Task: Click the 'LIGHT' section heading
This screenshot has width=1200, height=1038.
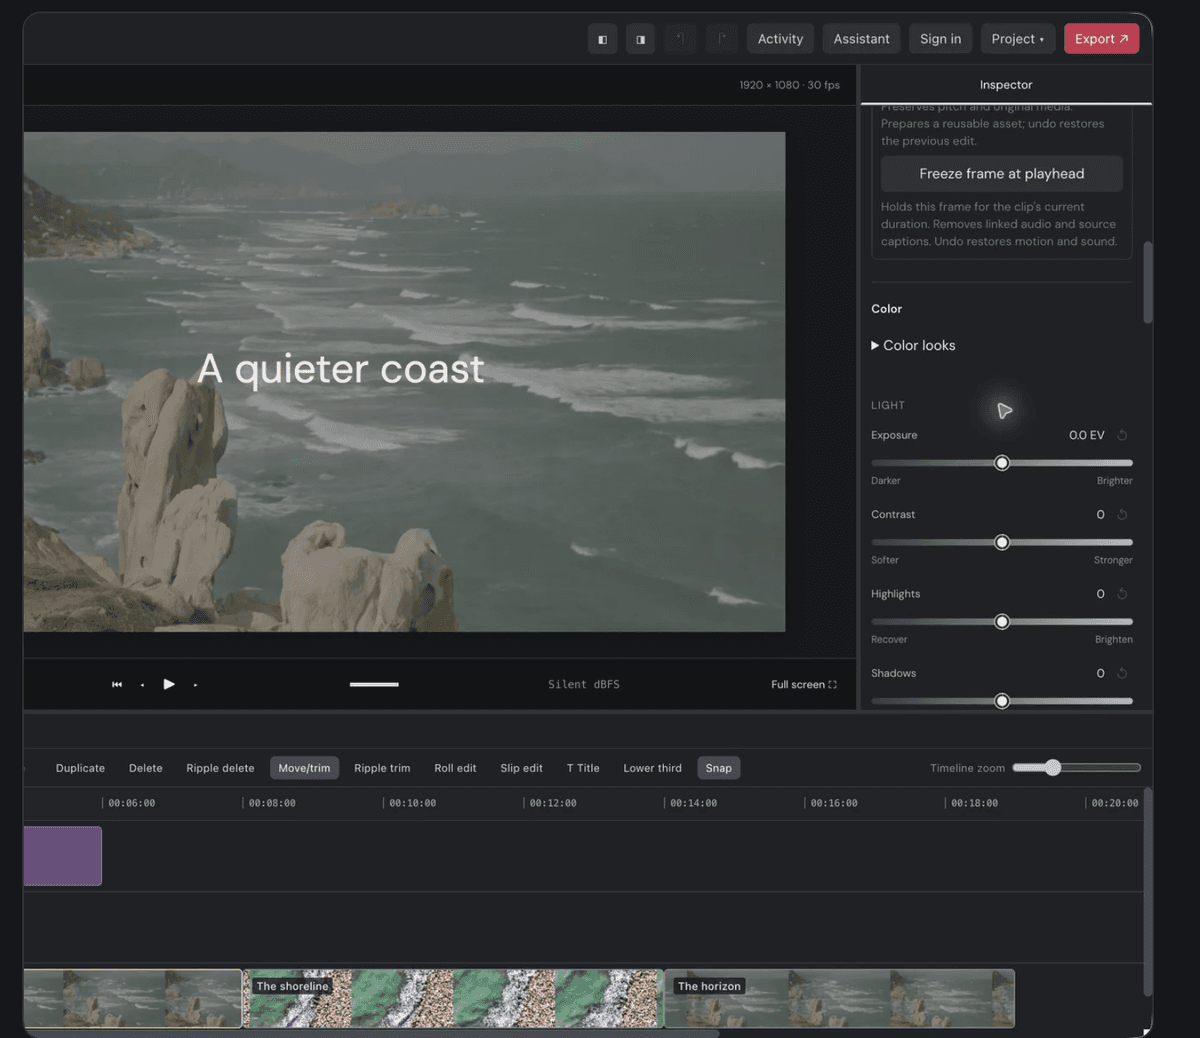Action: [x=888, y=405]
